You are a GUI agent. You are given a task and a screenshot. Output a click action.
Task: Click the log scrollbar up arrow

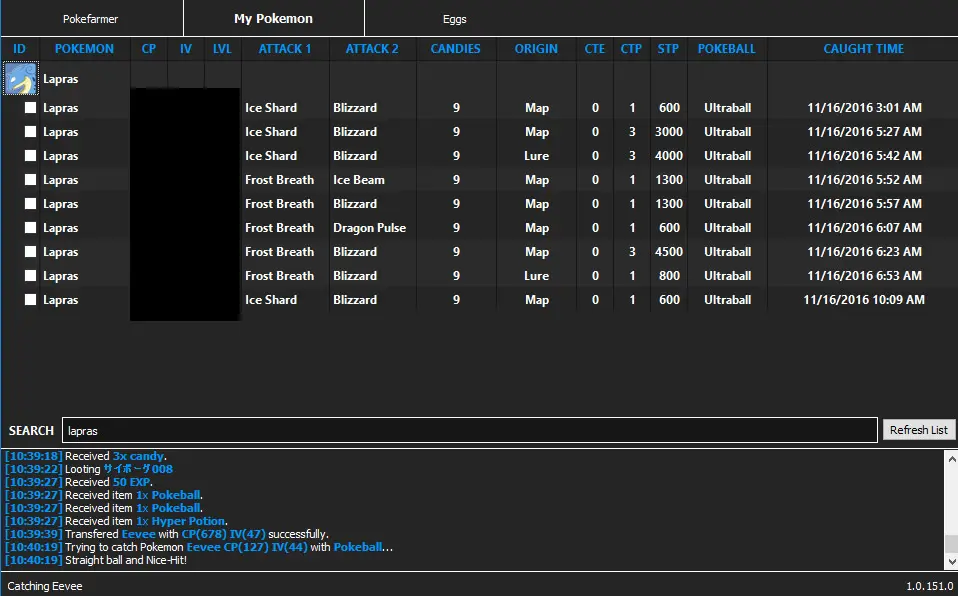(950, 457)
